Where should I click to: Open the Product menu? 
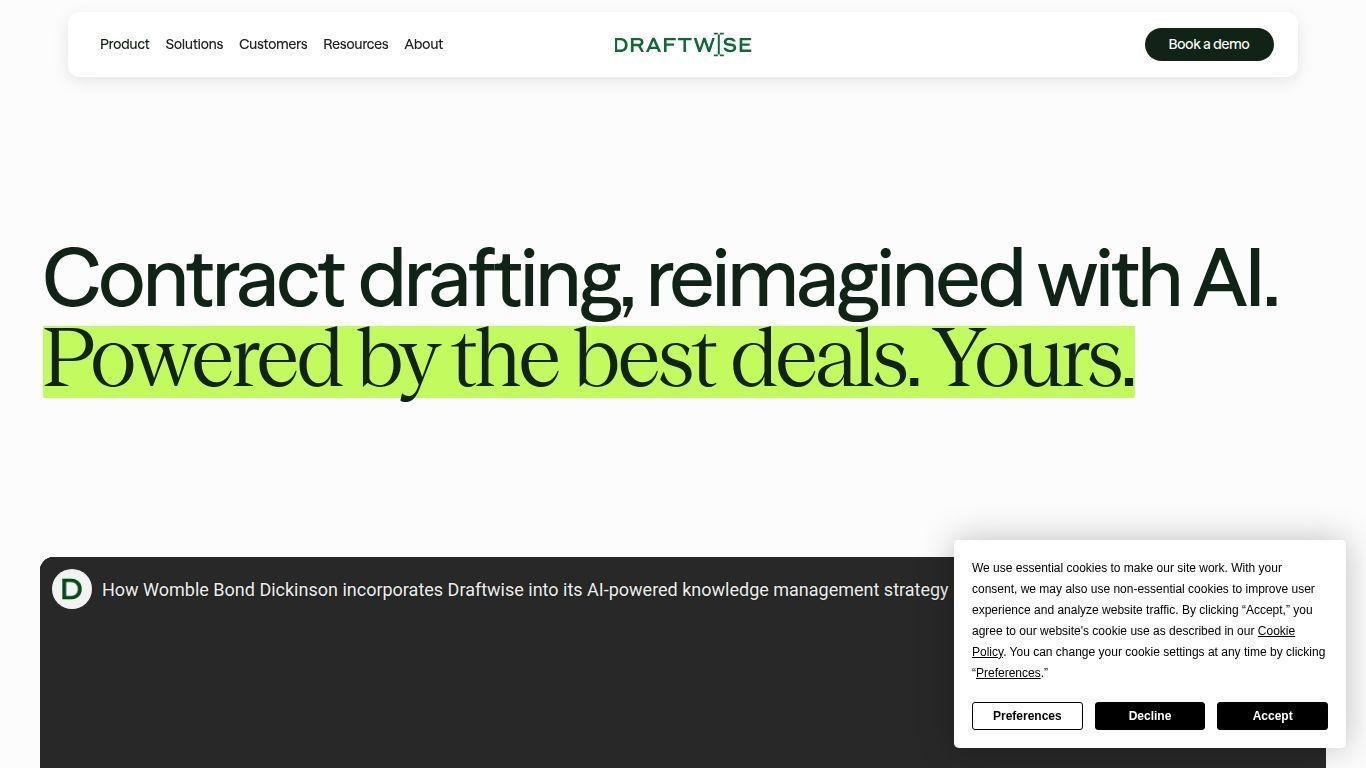[x=124, y=44]
